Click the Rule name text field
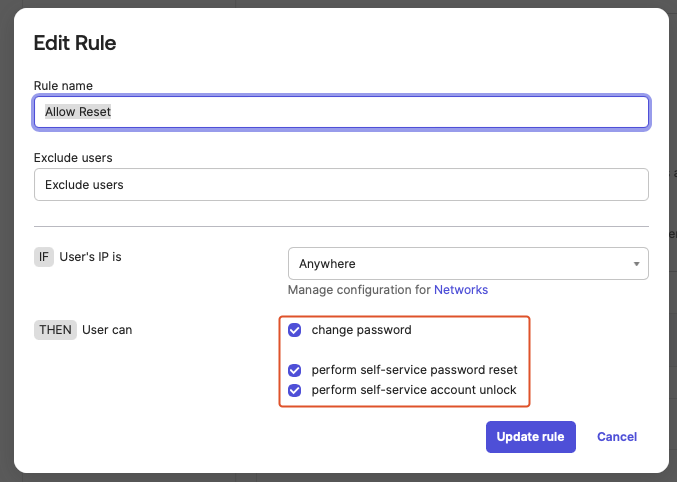The height and width of the screenshot is (482, 677). coord(340,112)
